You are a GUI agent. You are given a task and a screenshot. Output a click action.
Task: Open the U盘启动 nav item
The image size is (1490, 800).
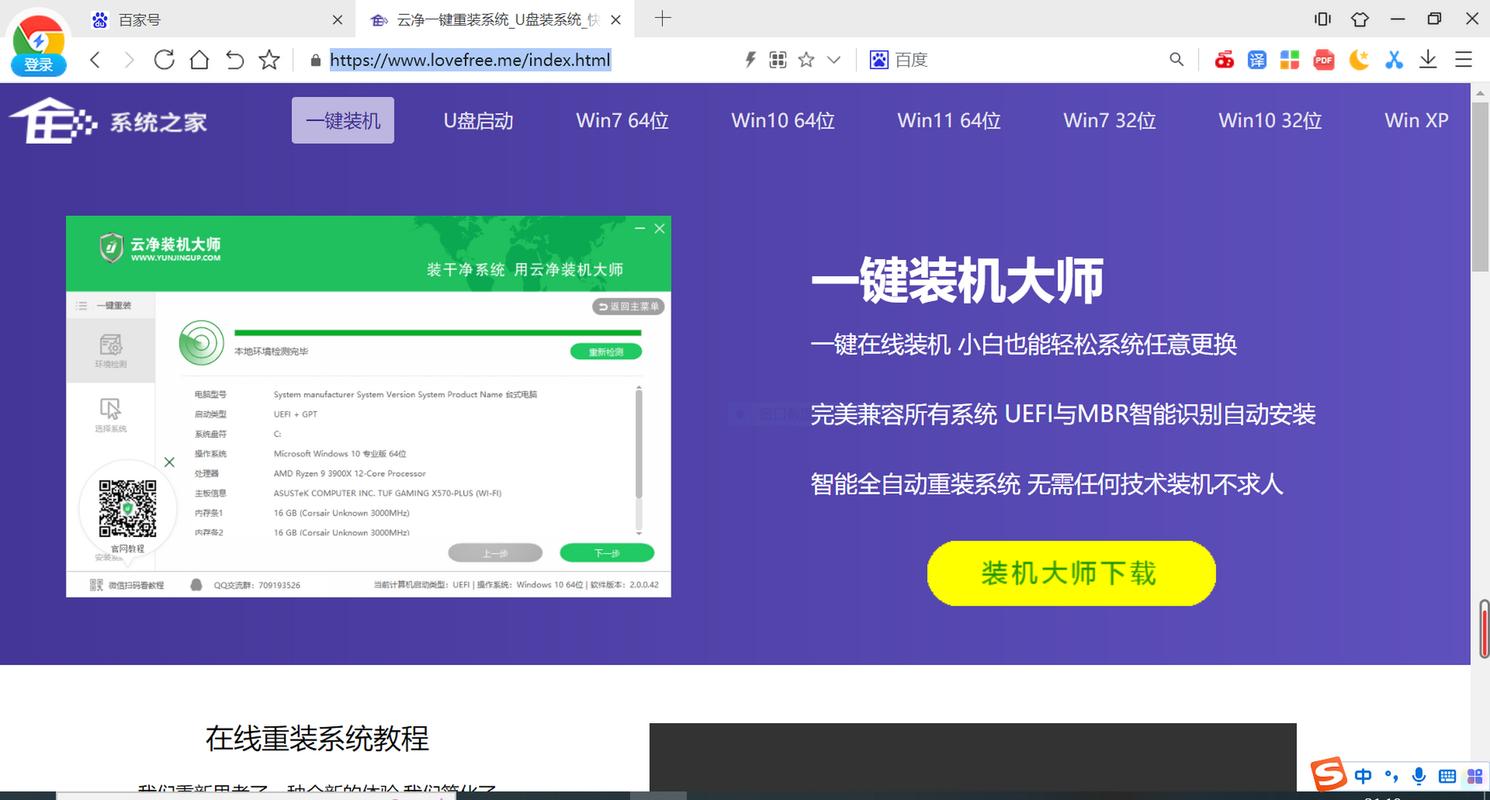tap(478, 120)
